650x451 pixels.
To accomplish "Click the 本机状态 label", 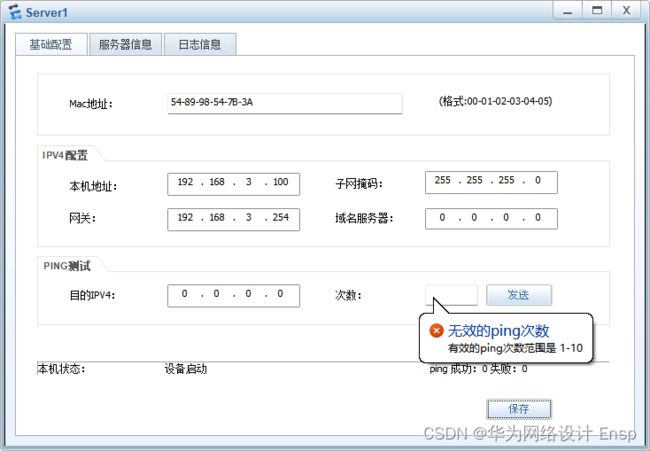I will pos(61,369).
